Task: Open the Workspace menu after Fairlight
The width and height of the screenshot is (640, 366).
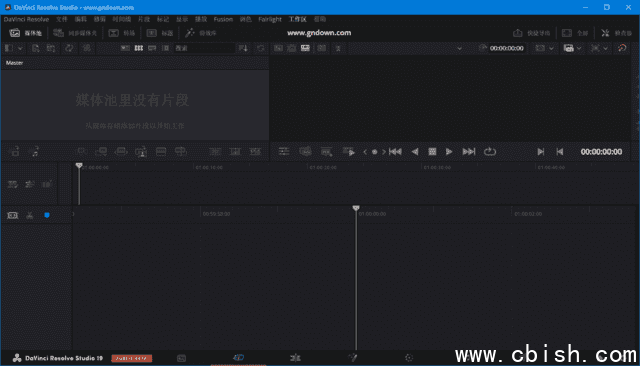Action: point(298,19)
